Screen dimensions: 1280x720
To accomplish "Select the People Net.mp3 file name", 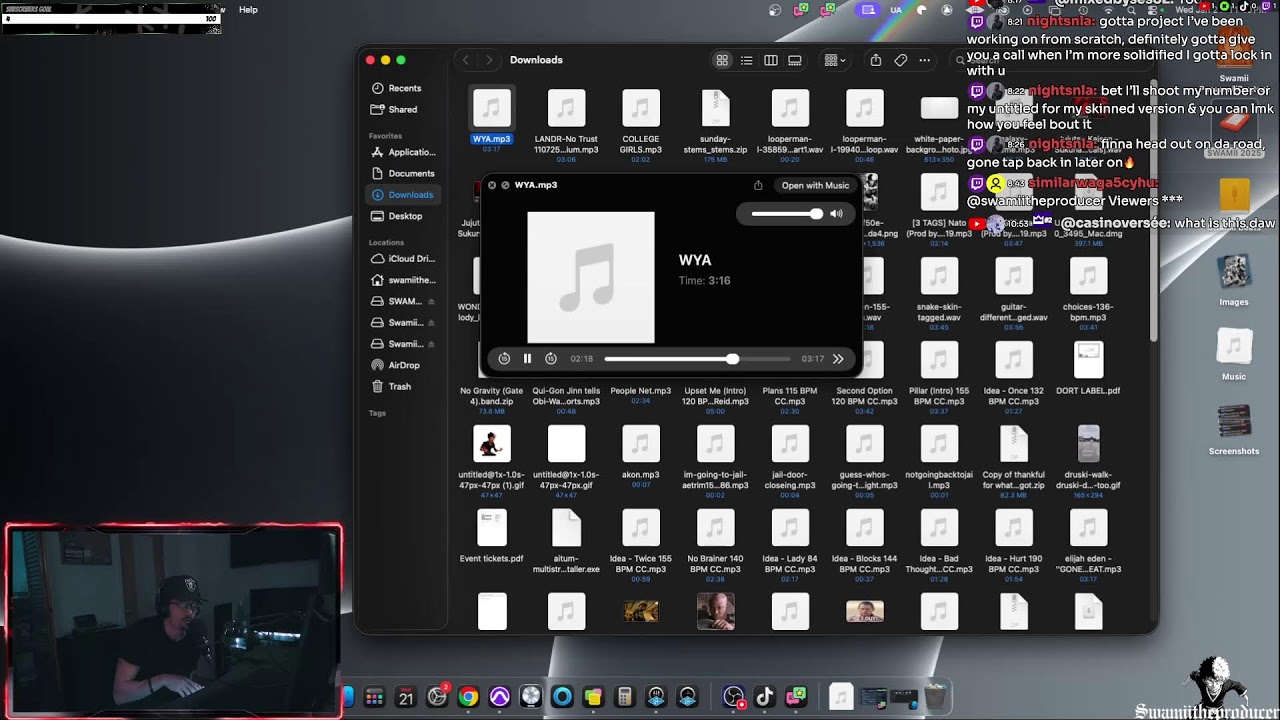I will tap(641, 391).
